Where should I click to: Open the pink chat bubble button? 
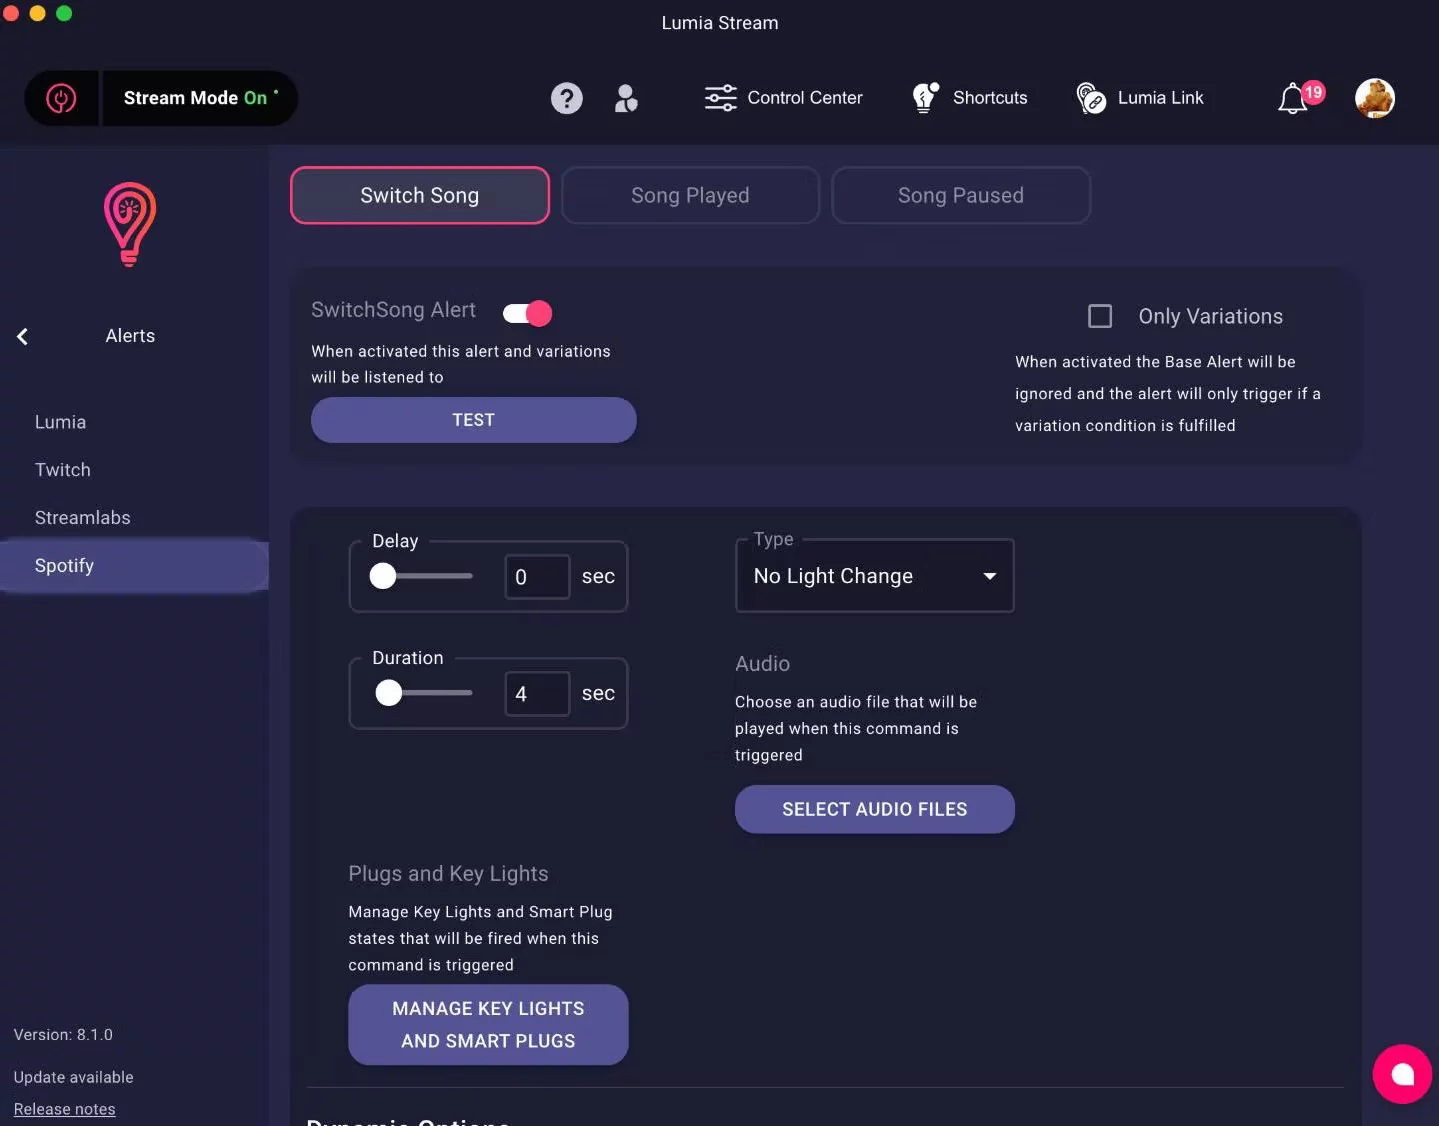[x=1402, y=1074]
